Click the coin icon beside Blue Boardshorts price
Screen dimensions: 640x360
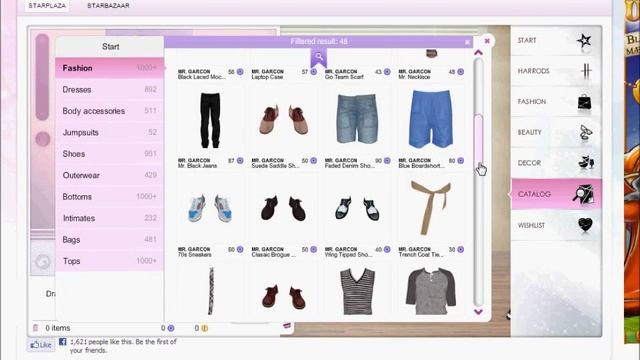460,161
